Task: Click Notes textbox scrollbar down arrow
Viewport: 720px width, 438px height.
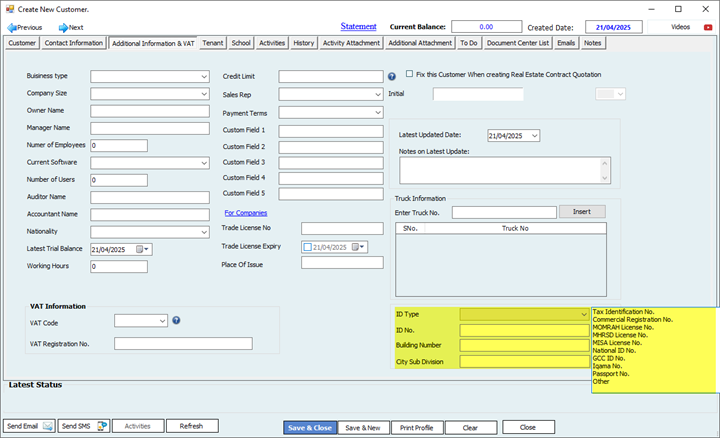Action: pos(605,178)
